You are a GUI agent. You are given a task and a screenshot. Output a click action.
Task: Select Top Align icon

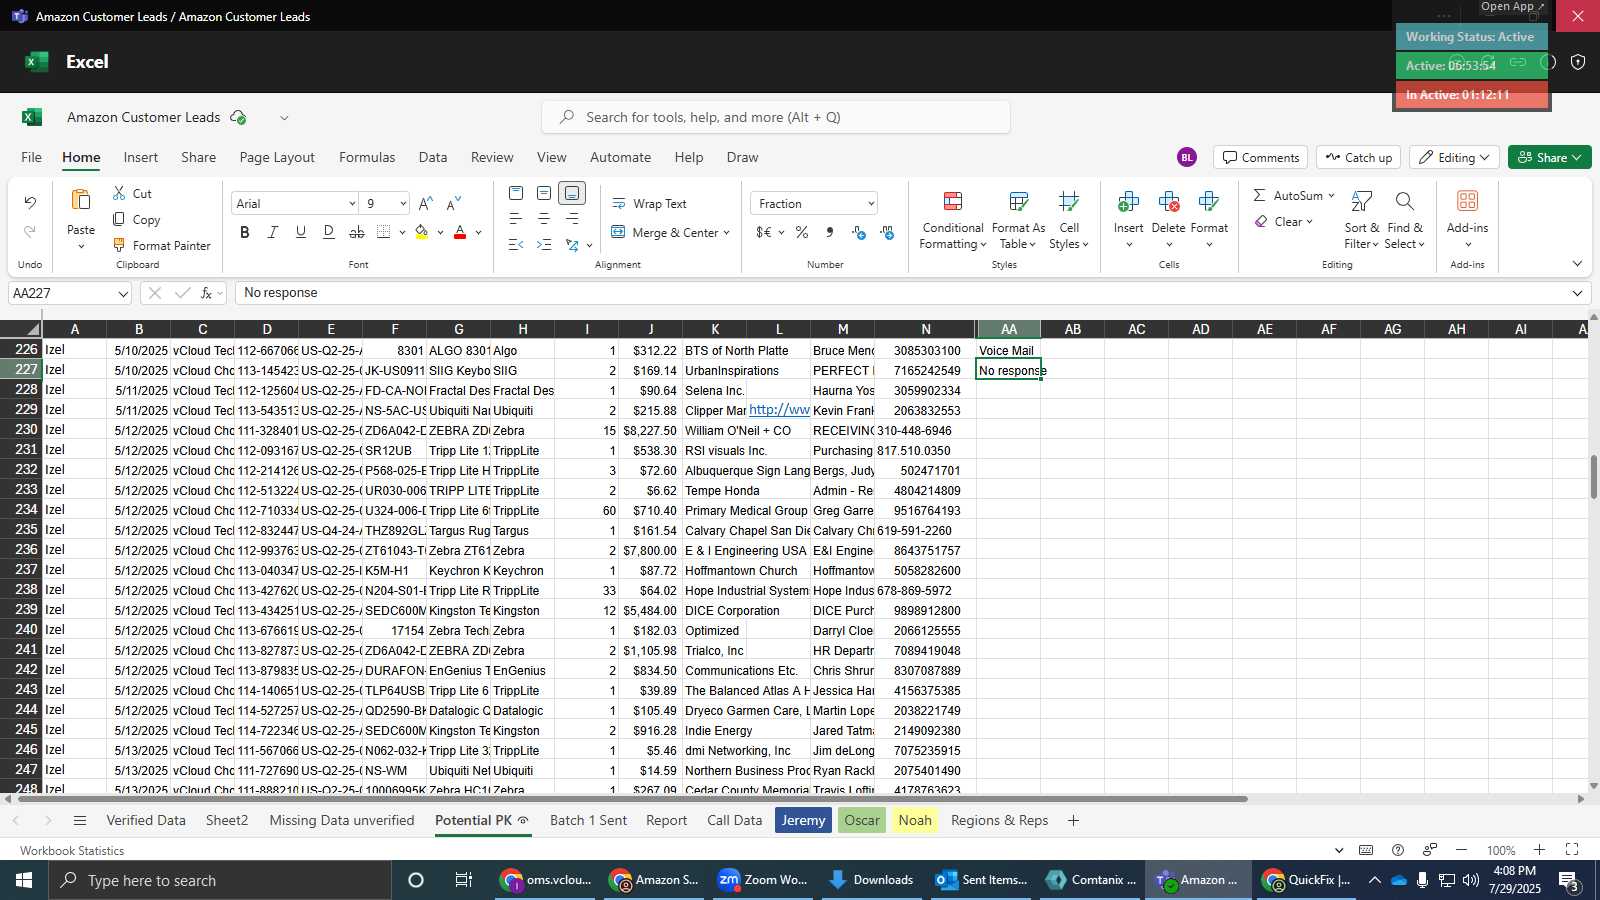[516, 193]
